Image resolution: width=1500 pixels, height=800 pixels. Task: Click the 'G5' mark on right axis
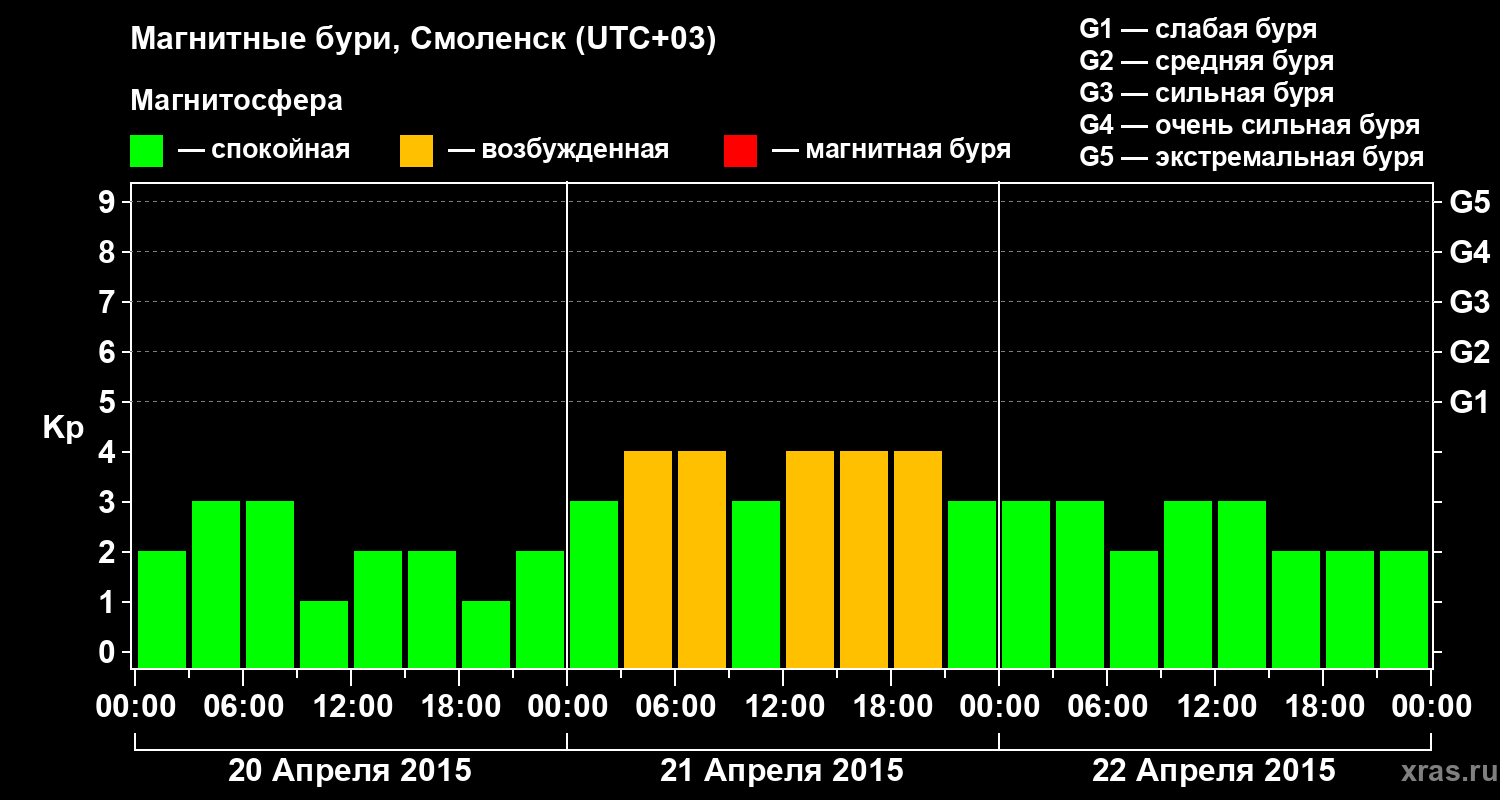click(x=1469, y=202)
